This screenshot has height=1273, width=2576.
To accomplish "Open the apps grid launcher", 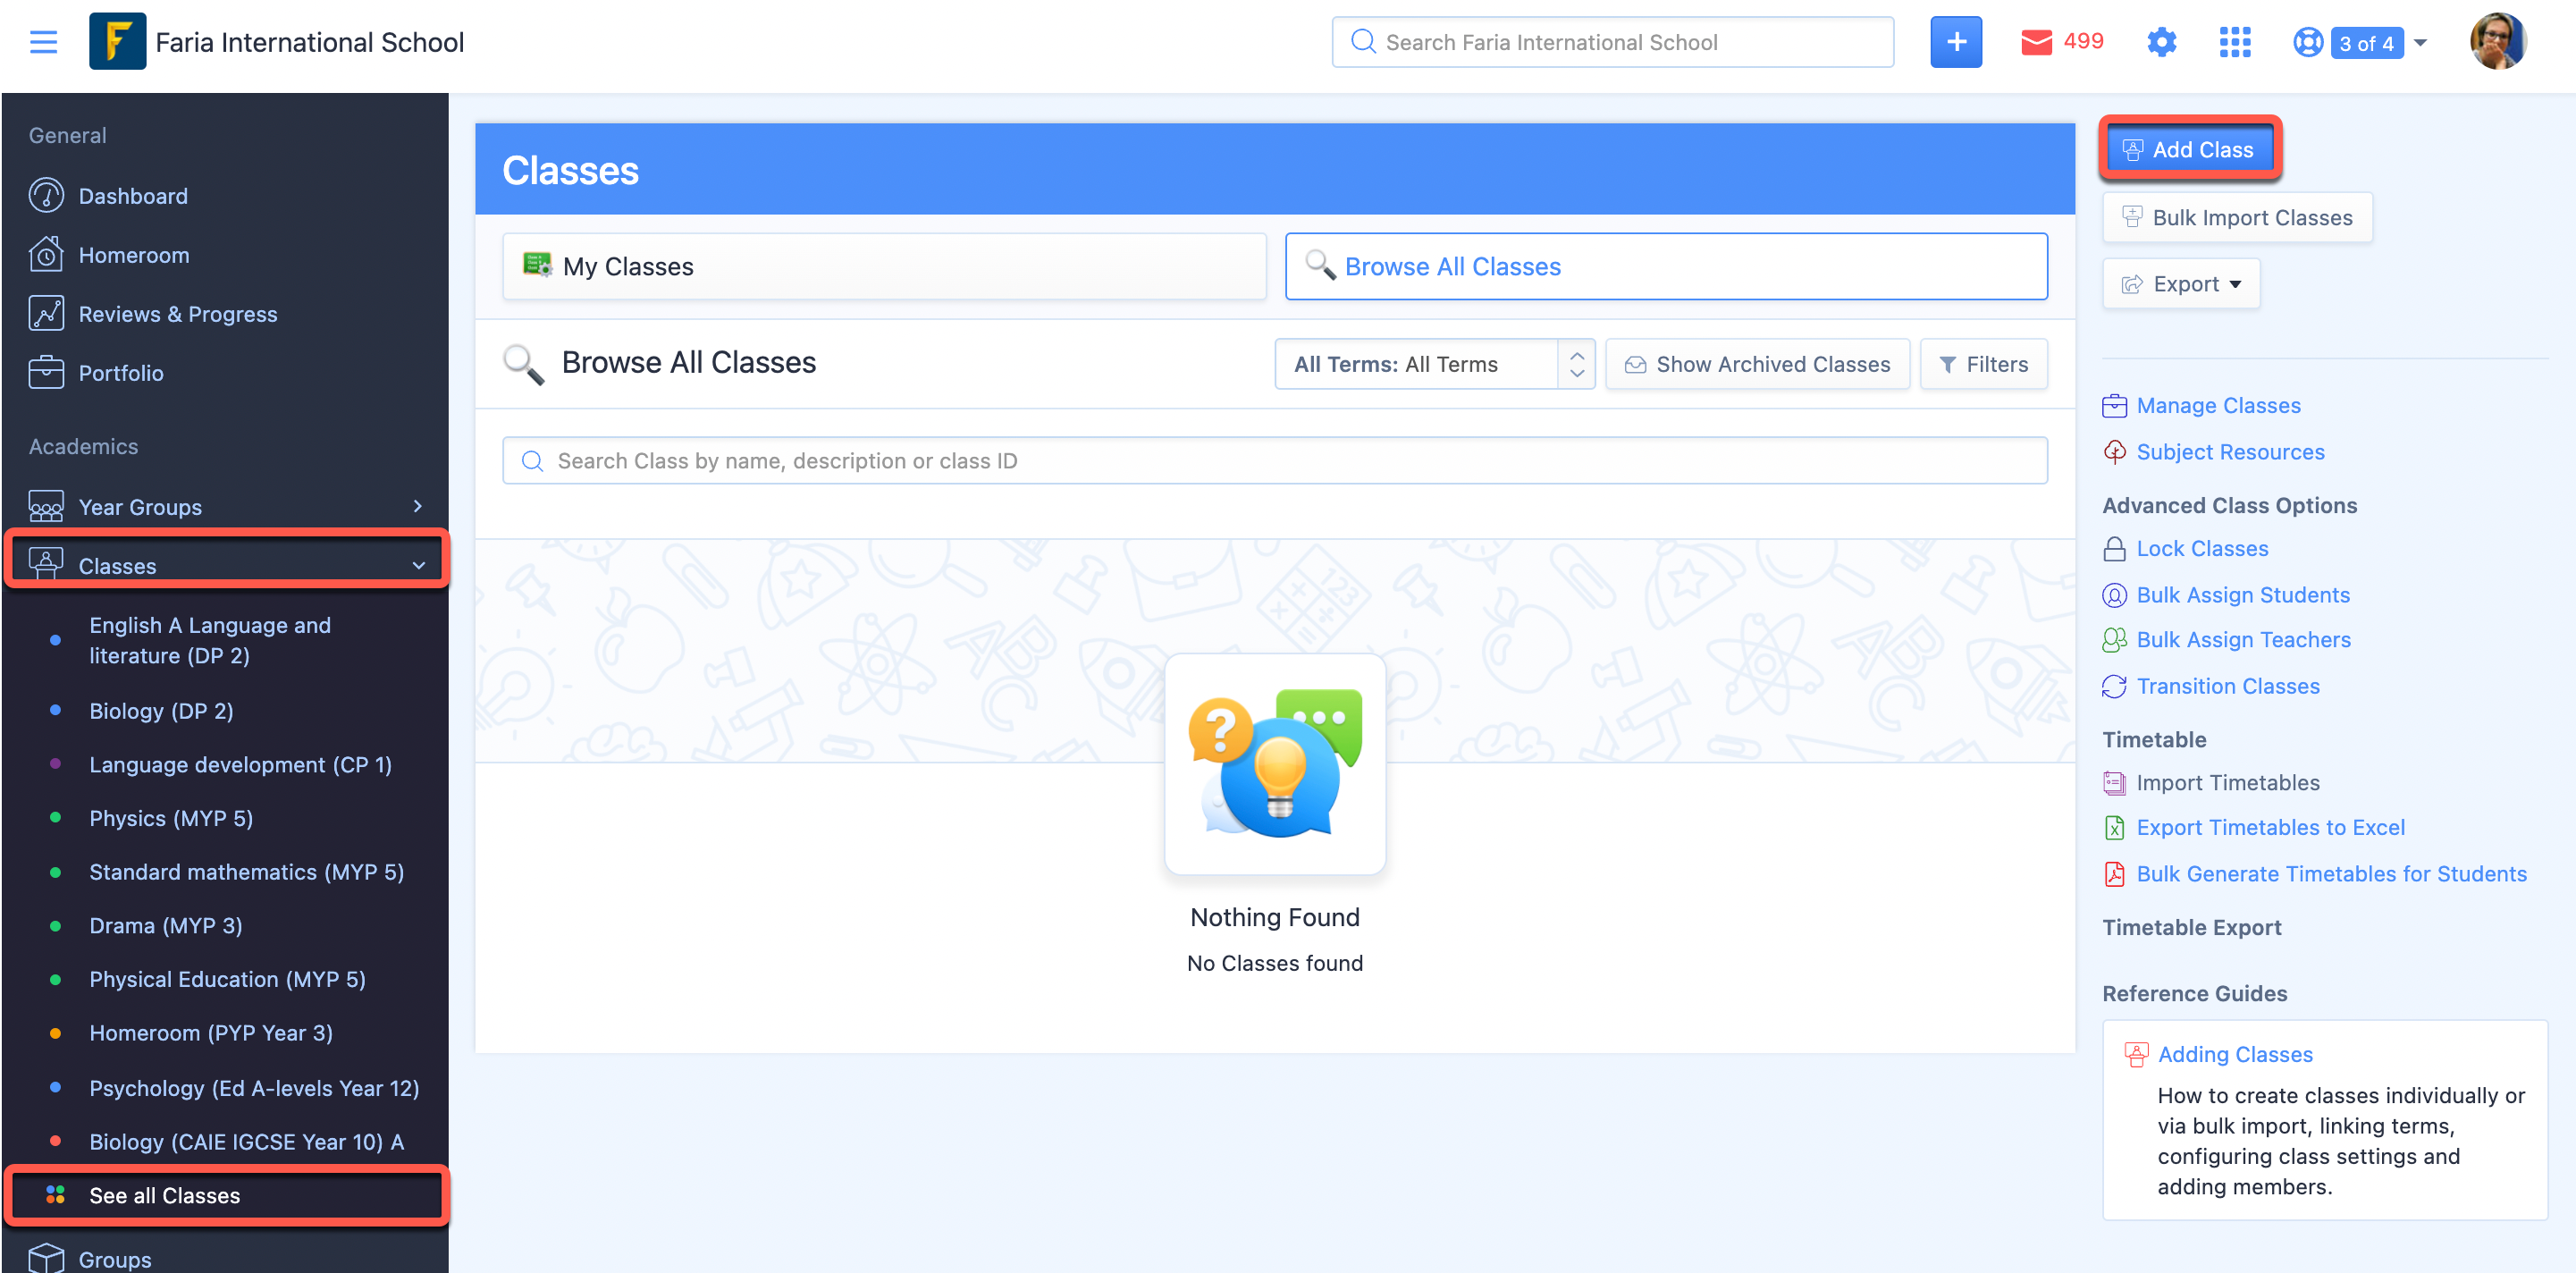I will [x=2235, y=42].
